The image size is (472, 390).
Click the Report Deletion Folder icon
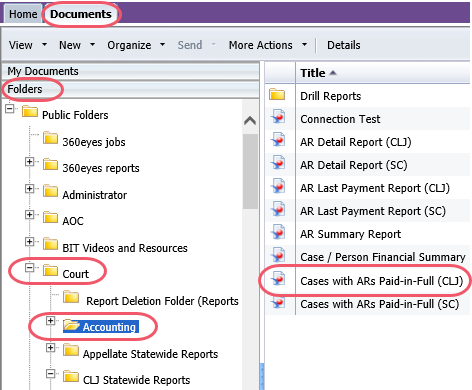tap(71, 297)
